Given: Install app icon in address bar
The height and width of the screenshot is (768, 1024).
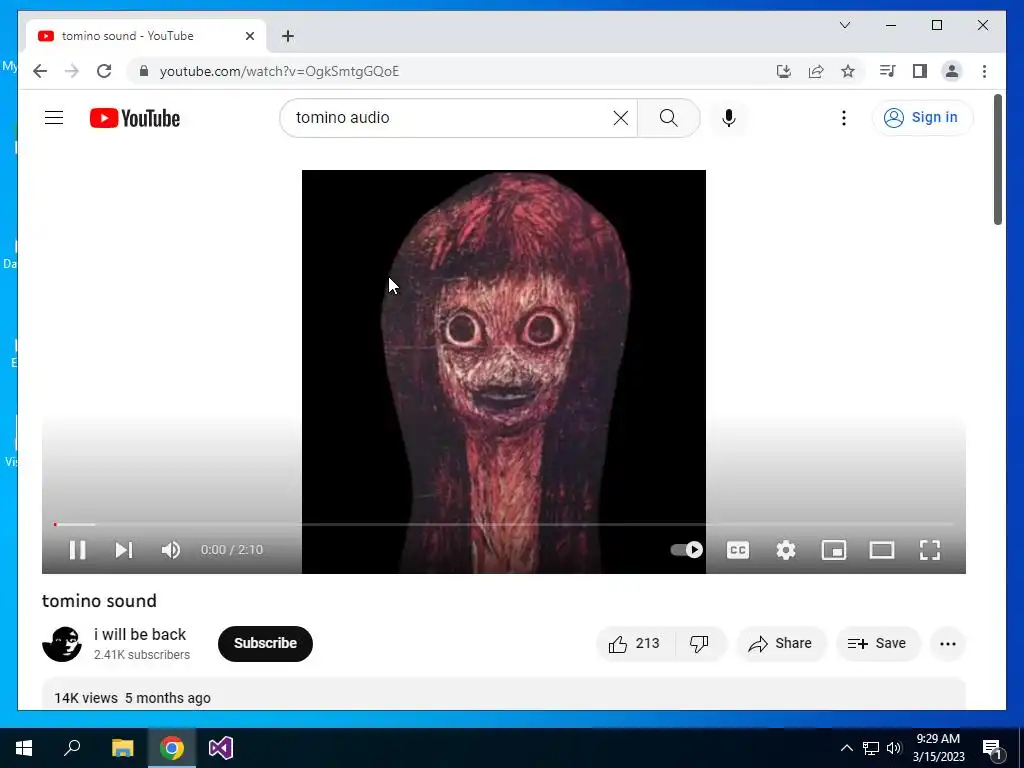Looking at the screenshot, I should [784, 71].
